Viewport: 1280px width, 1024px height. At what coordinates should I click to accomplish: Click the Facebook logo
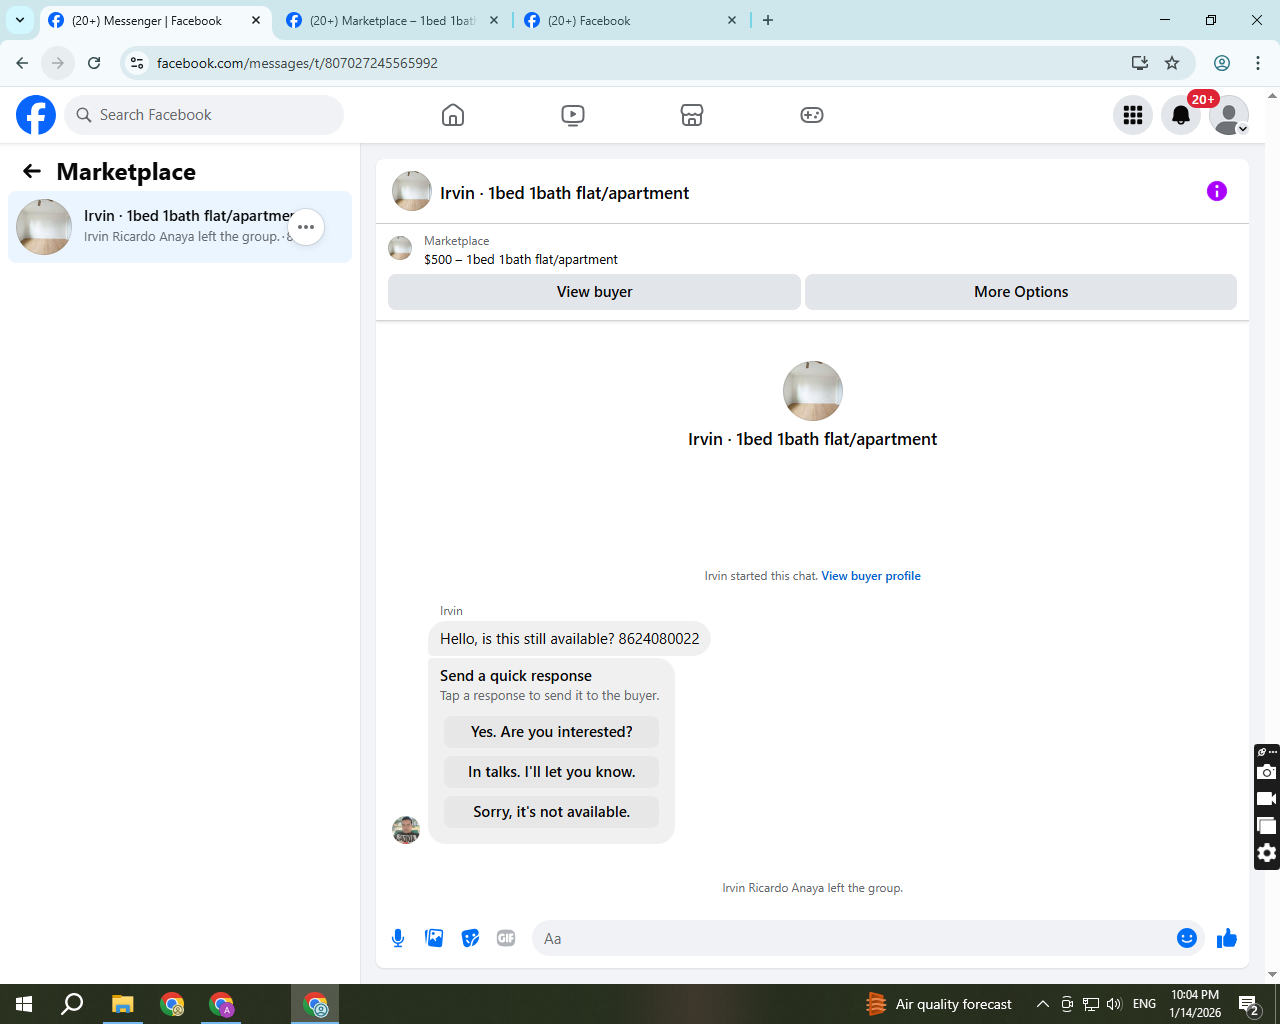[x=36, y=115]
